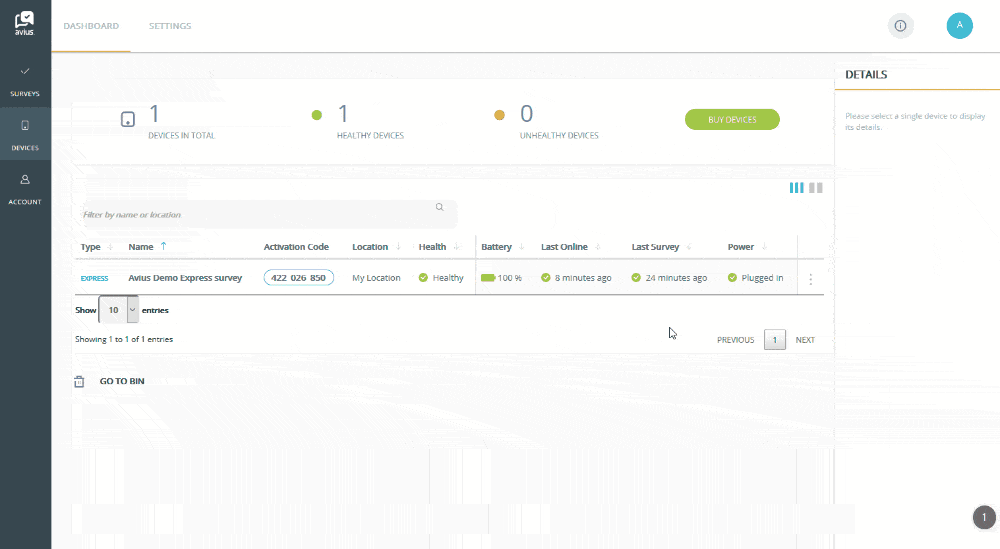Image resolution: width=1000 pixels, height=549 pixels.
Task: Click the Avius logo in the sidebar
Action: coord(25,23)
